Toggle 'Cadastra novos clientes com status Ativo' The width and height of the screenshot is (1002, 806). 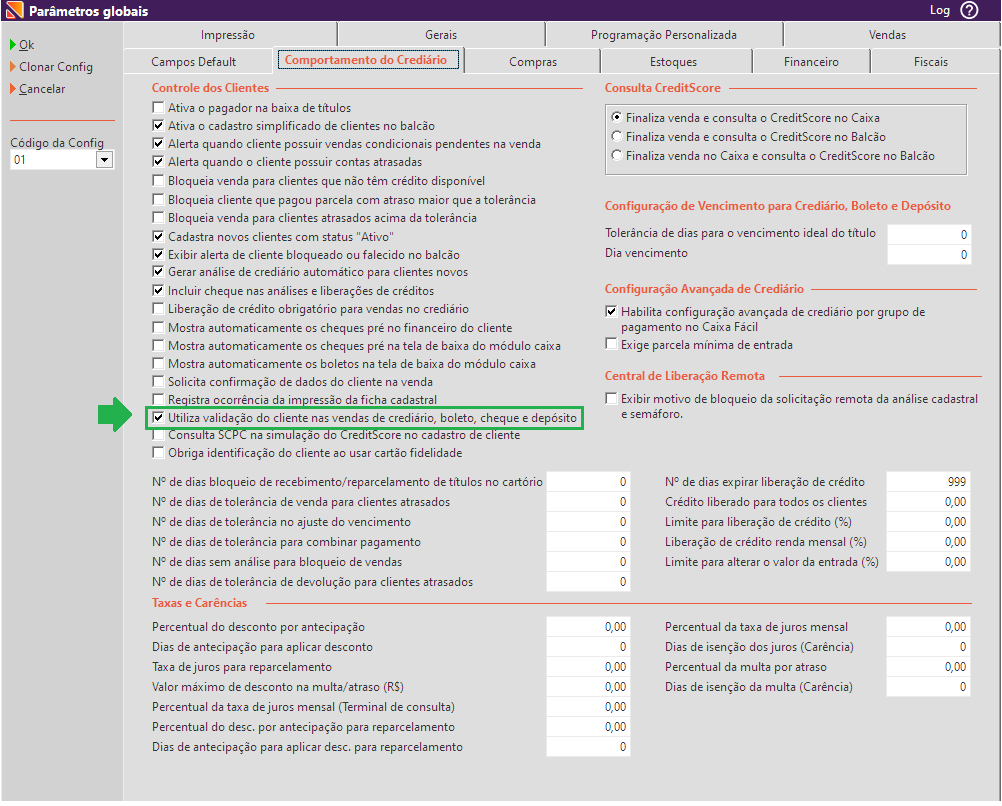click(158, 236)
